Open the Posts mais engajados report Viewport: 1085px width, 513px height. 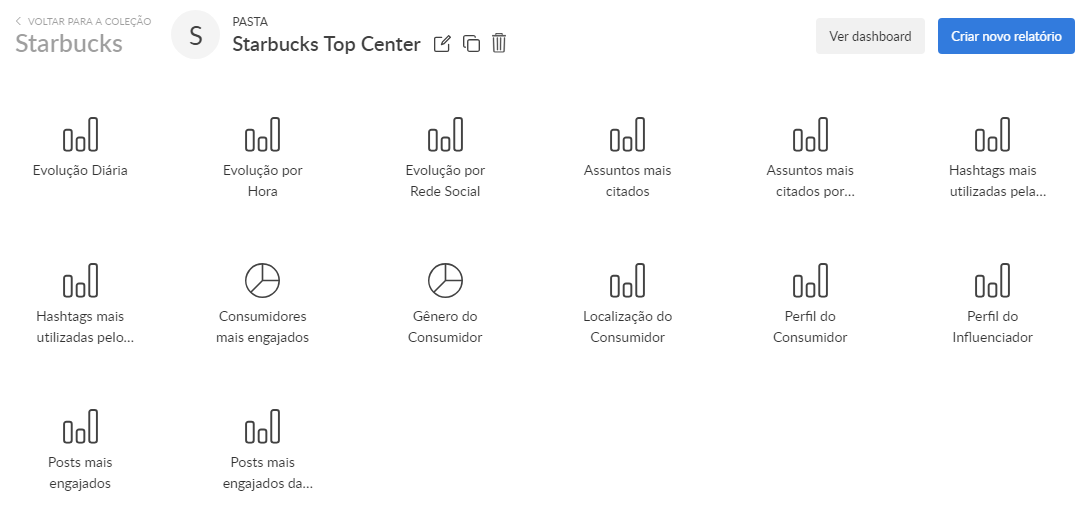(x=80, y=427)
